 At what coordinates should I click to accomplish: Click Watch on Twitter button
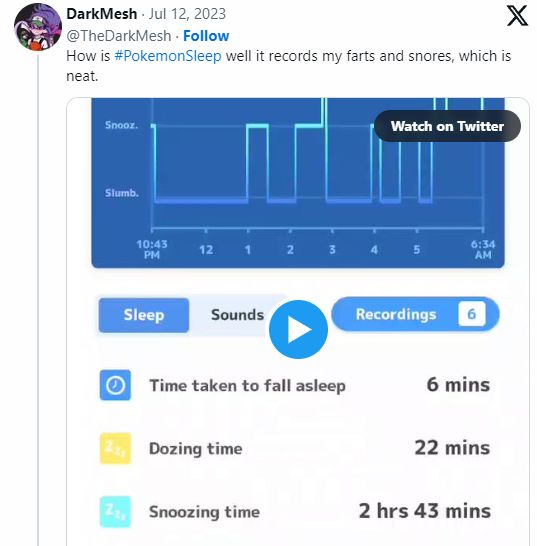pyautogui.click(x=447, y=126)
